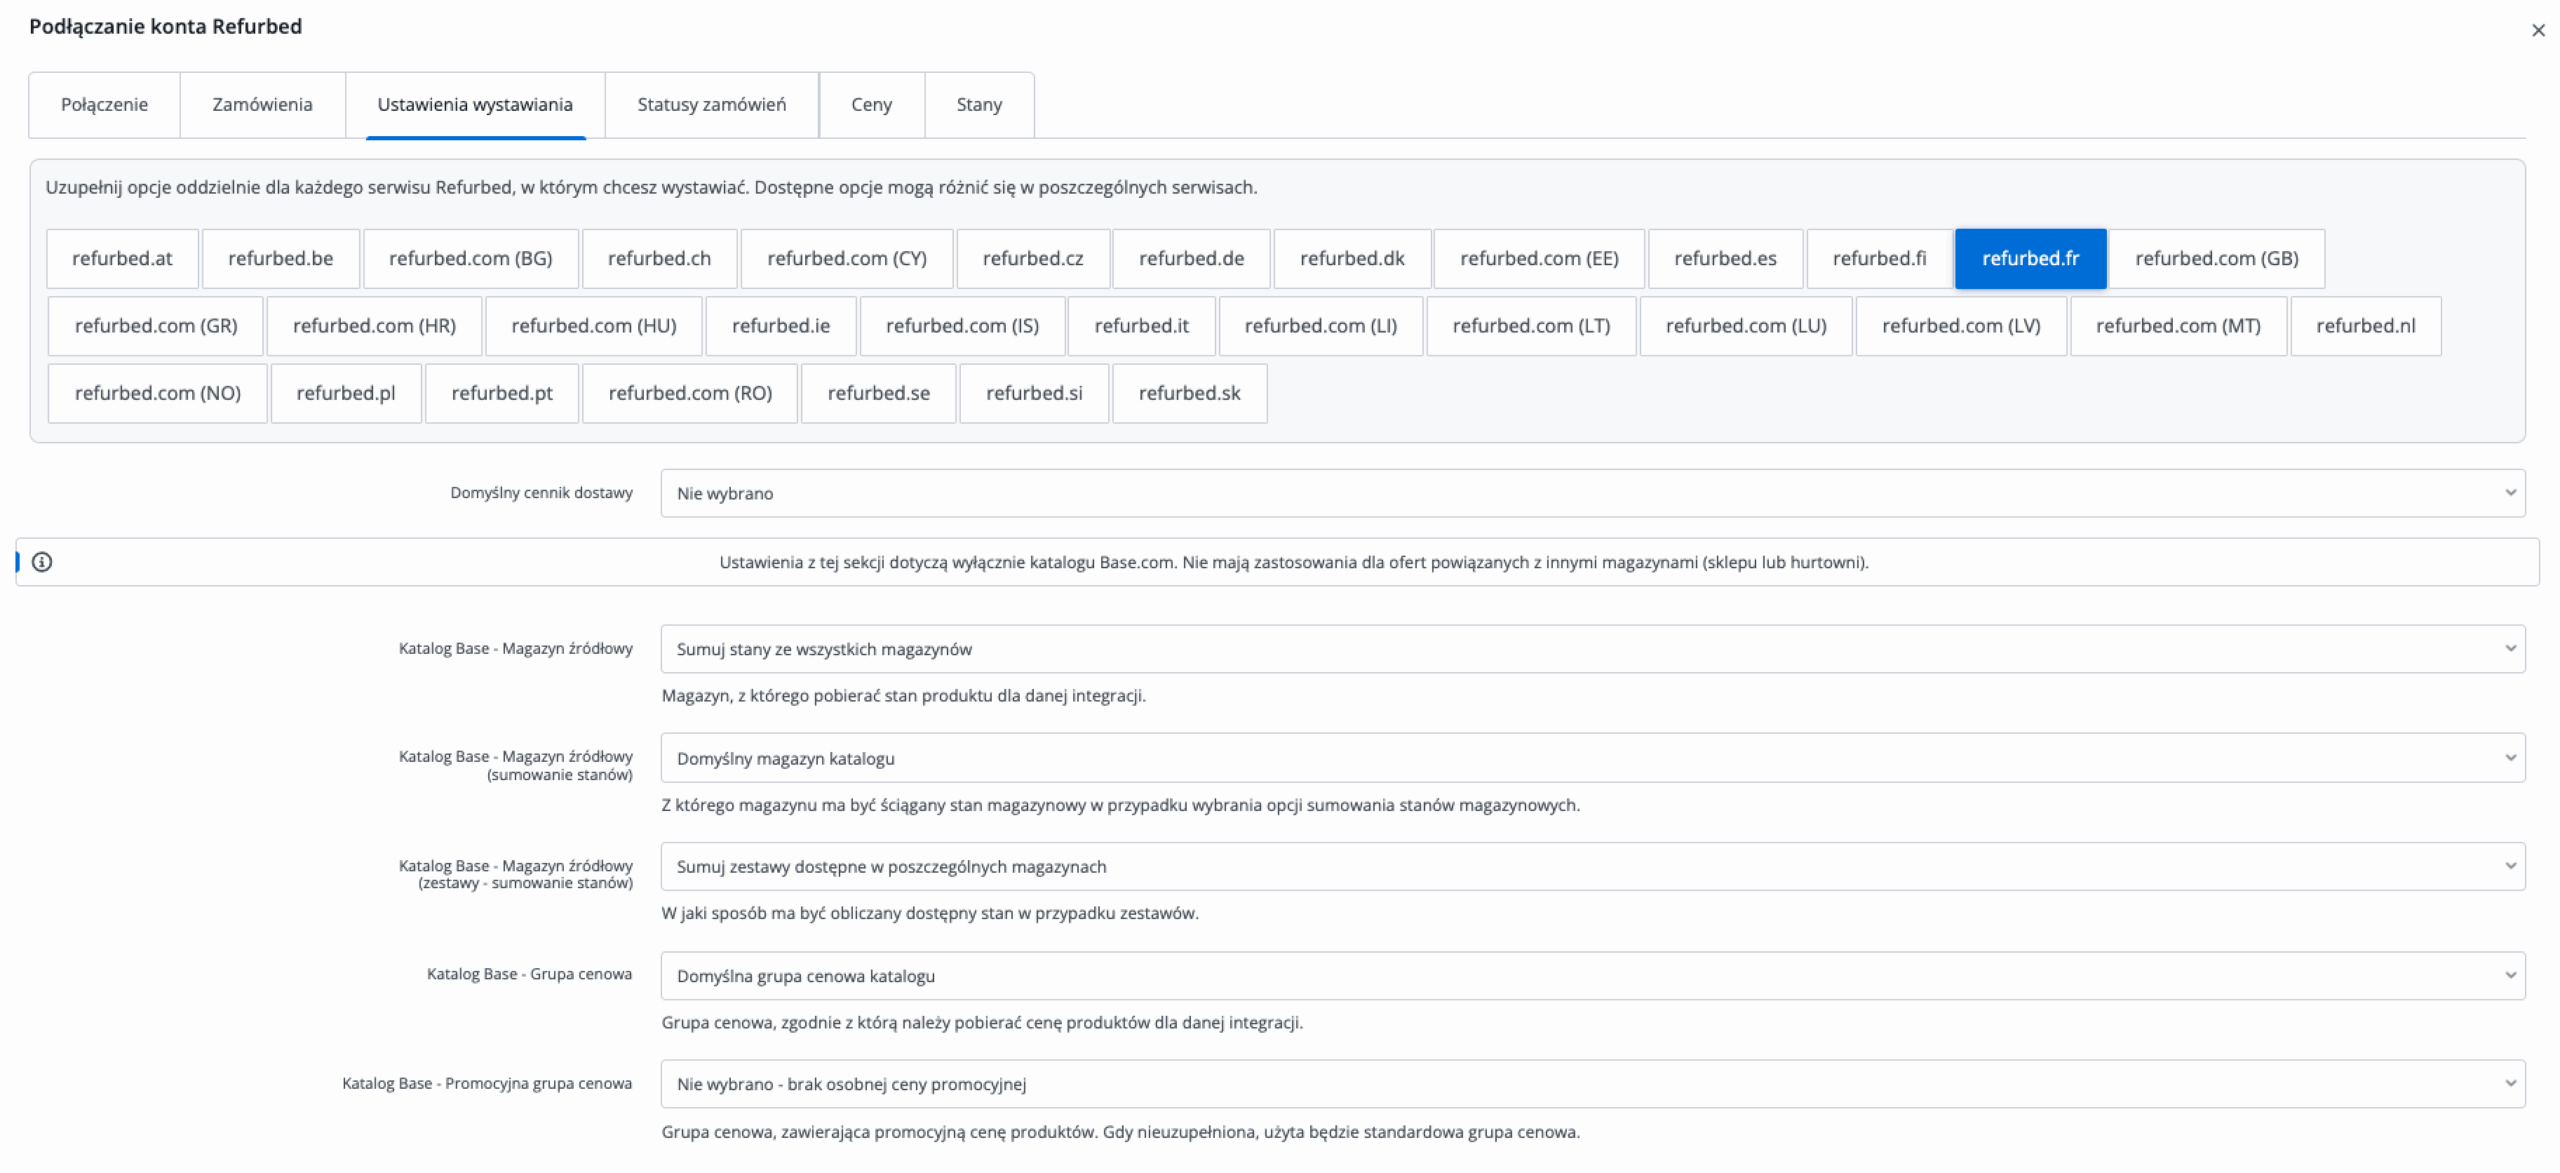Close the Refurbed account dialog
This screenshot has height=1173, width=2560.
[2537, 30]
